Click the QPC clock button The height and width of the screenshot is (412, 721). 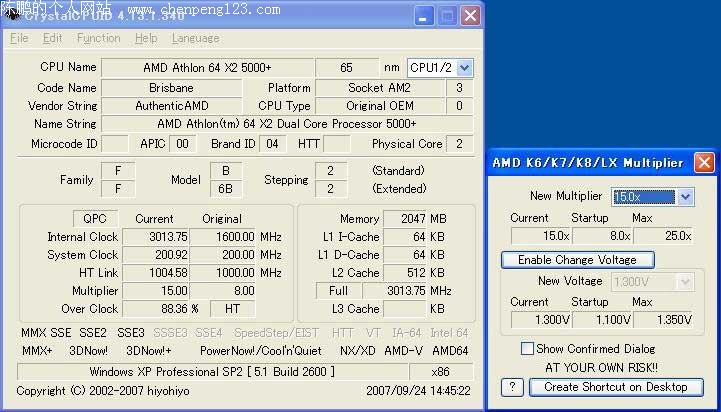(95, 219)
